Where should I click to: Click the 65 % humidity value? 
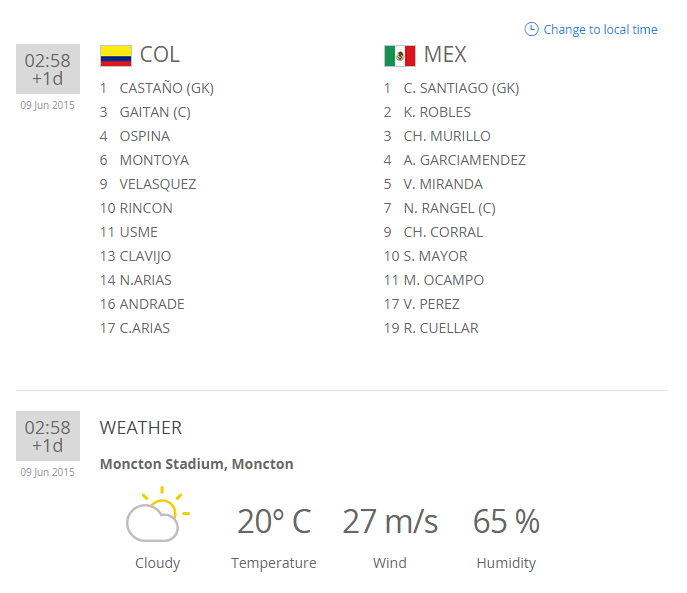click(x=506, y=521)
